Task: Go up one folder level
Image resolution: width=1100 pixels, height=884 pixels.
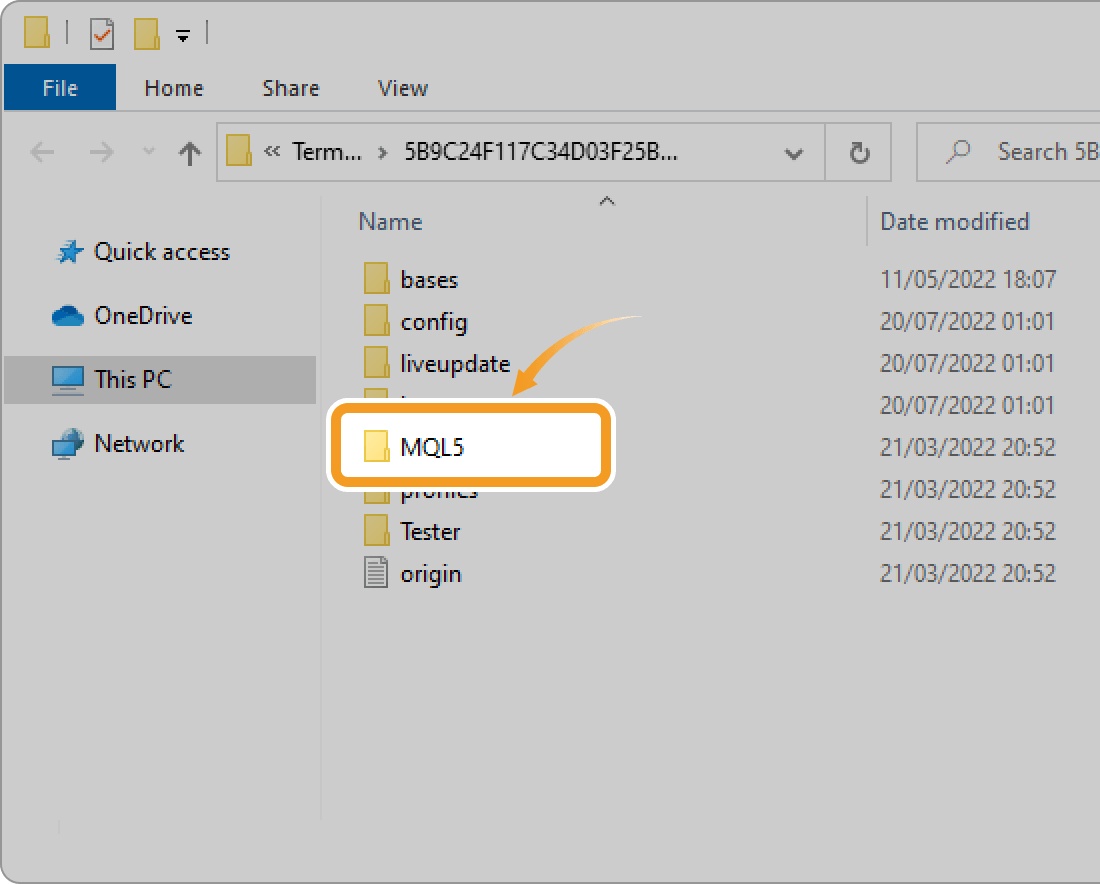Action: (x=189, y=152)
